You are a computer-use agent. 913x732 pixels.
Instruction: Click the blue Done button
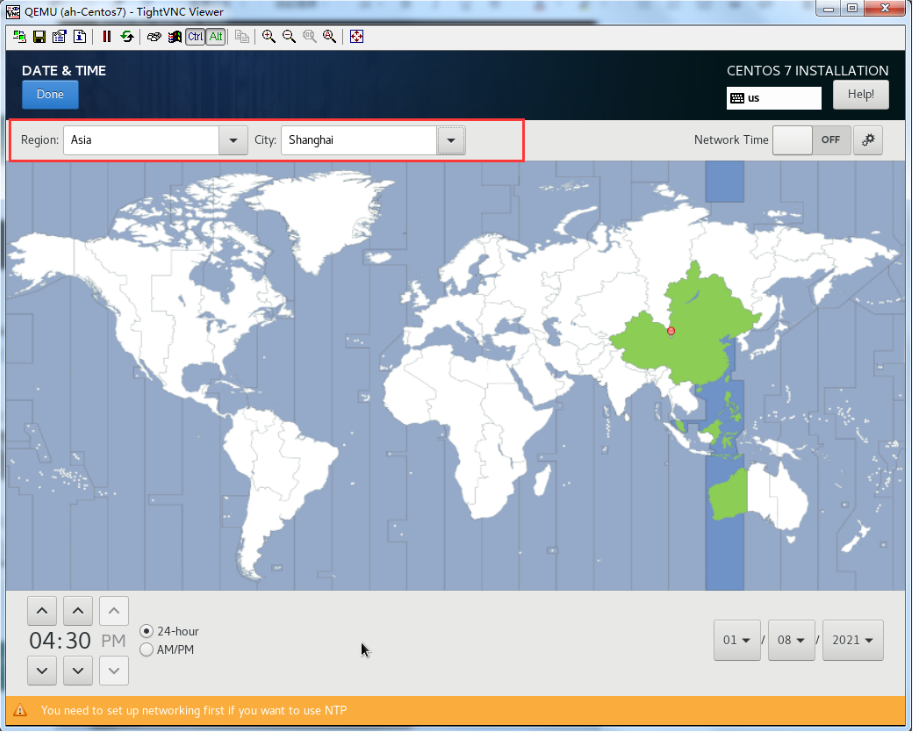50,95
